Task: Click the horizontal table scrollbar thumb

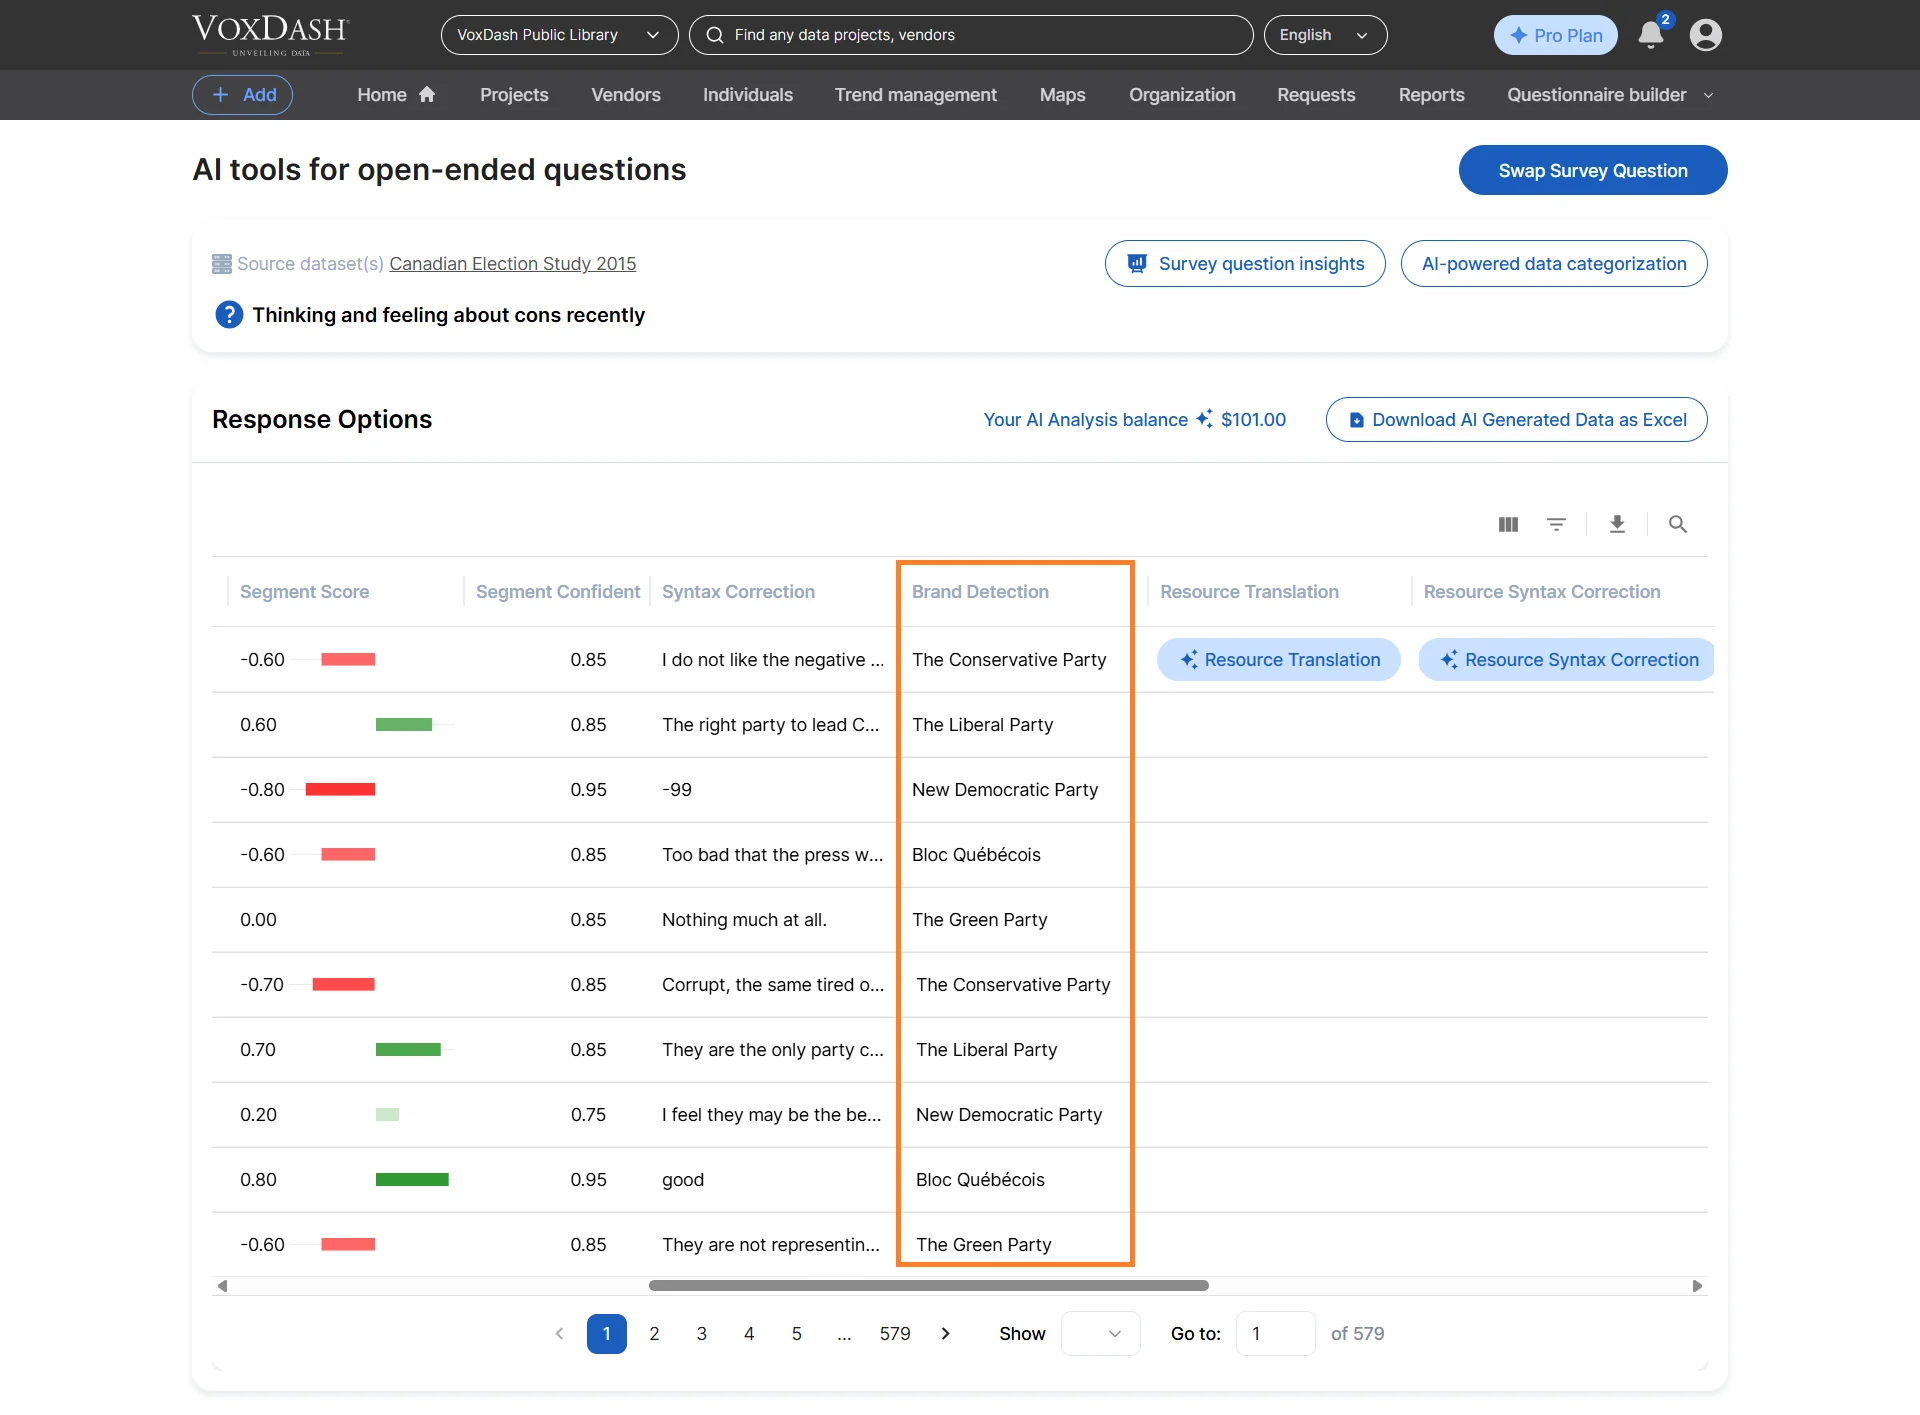Action: (928, 1286)
